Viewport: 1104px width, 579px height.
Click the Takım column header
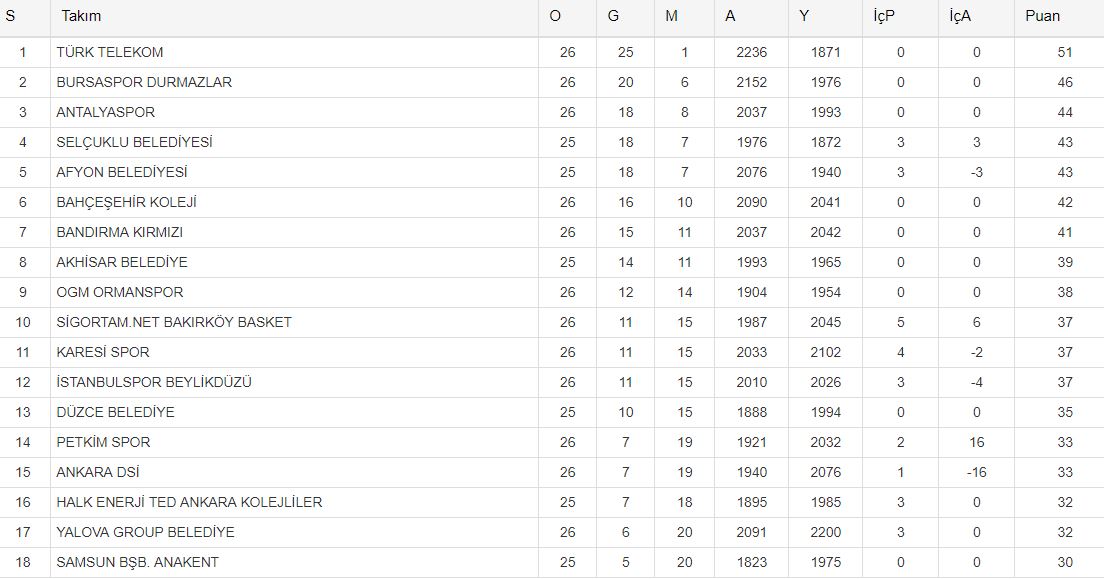tap(81, 16)
